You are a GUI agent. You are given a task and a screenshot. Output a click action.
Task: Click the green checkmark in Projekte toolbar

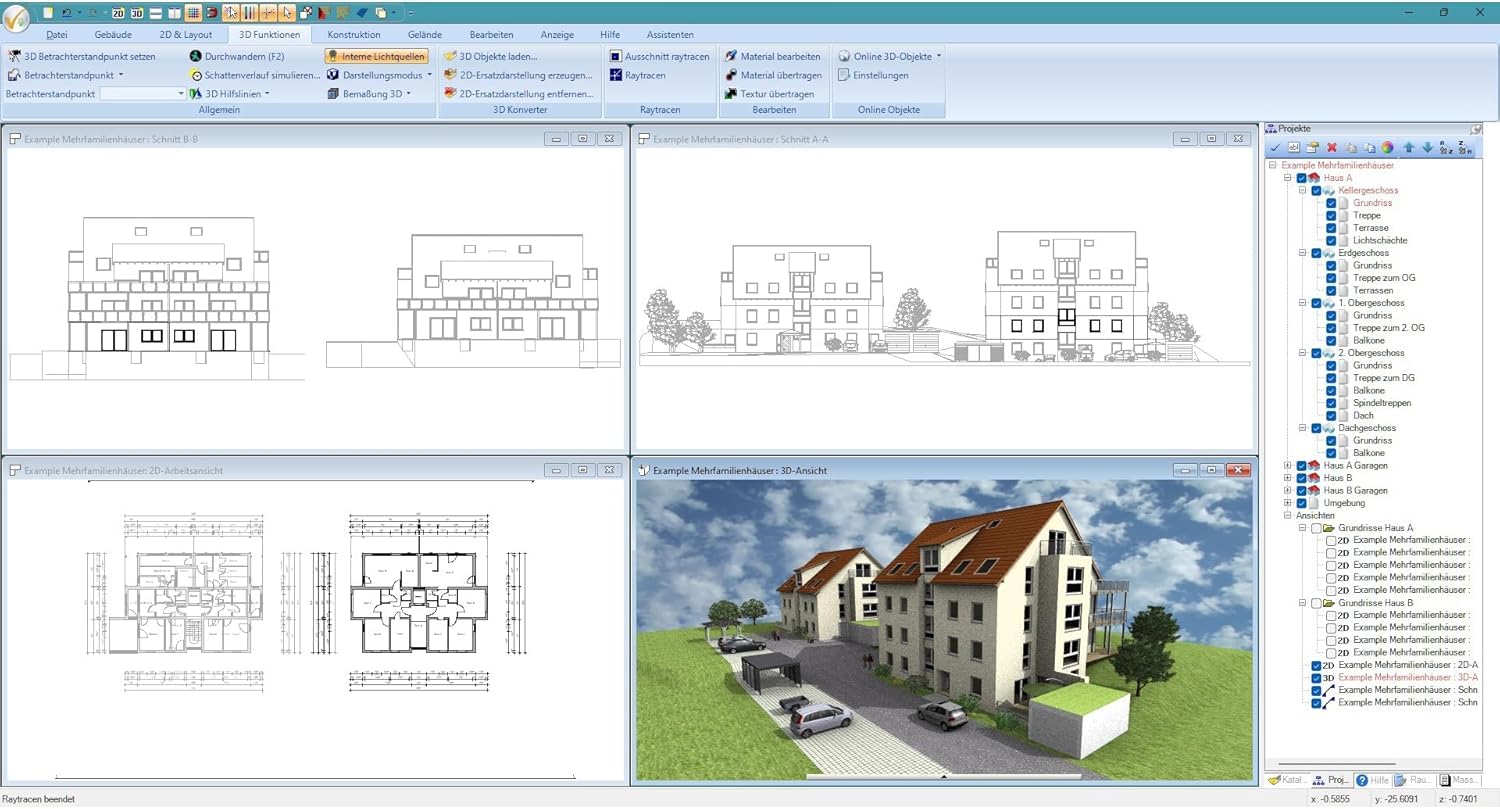tap(1275, 147)
